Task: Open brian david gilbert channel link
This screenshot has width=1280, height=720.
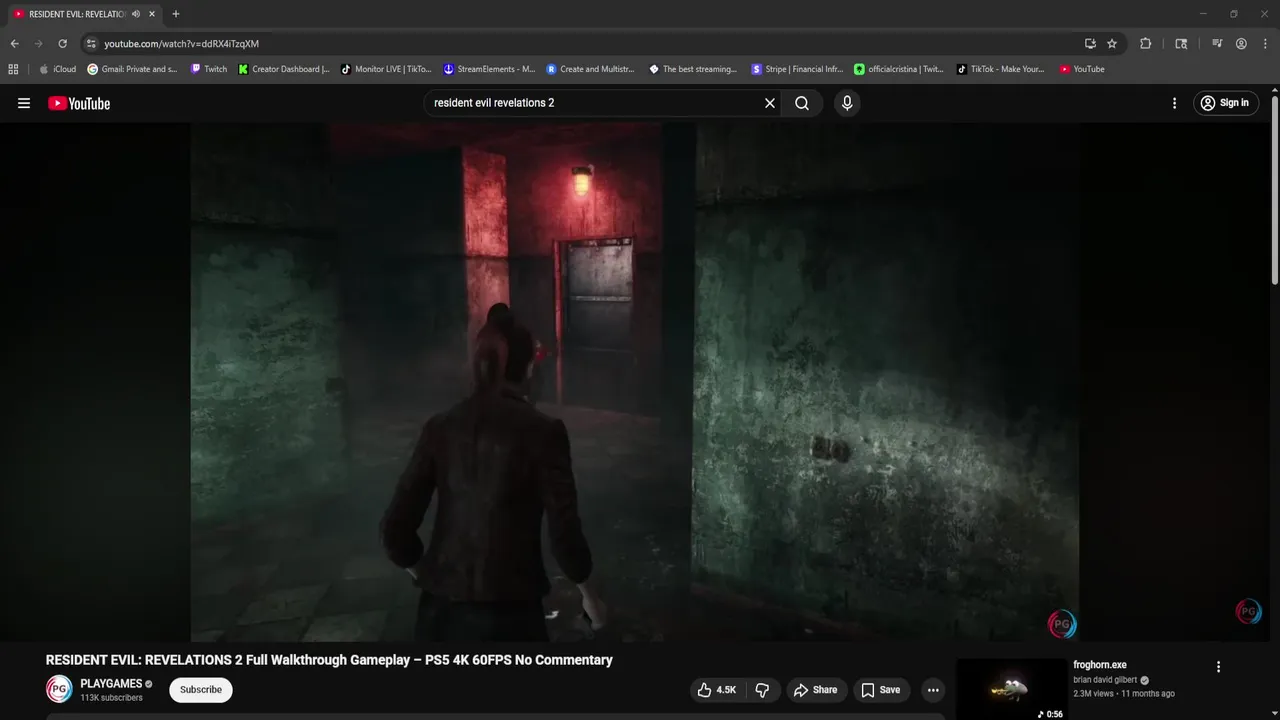Action: click(1105, 680)
